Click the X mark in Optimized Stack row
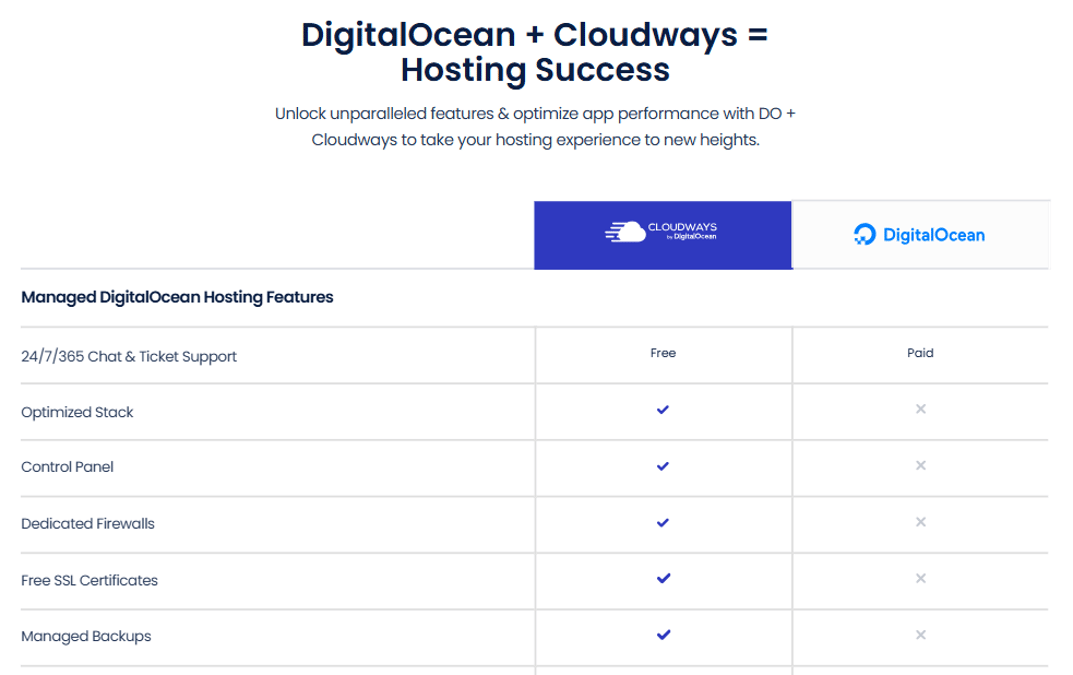The image size is (1073, 675). click(921, 411)
